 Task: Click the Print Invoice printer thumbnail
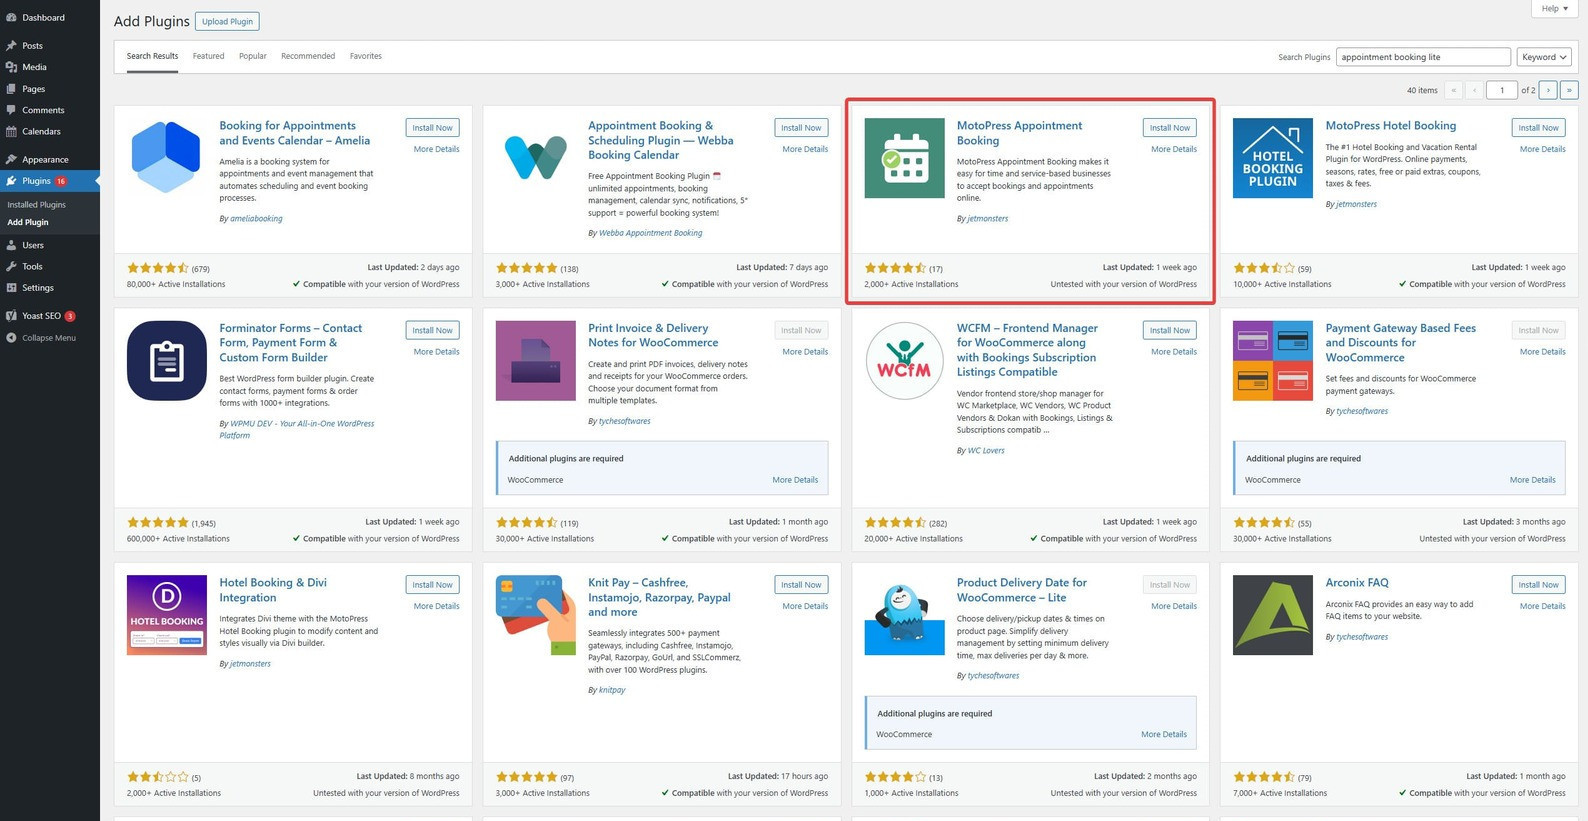click(x=536, y=361)
